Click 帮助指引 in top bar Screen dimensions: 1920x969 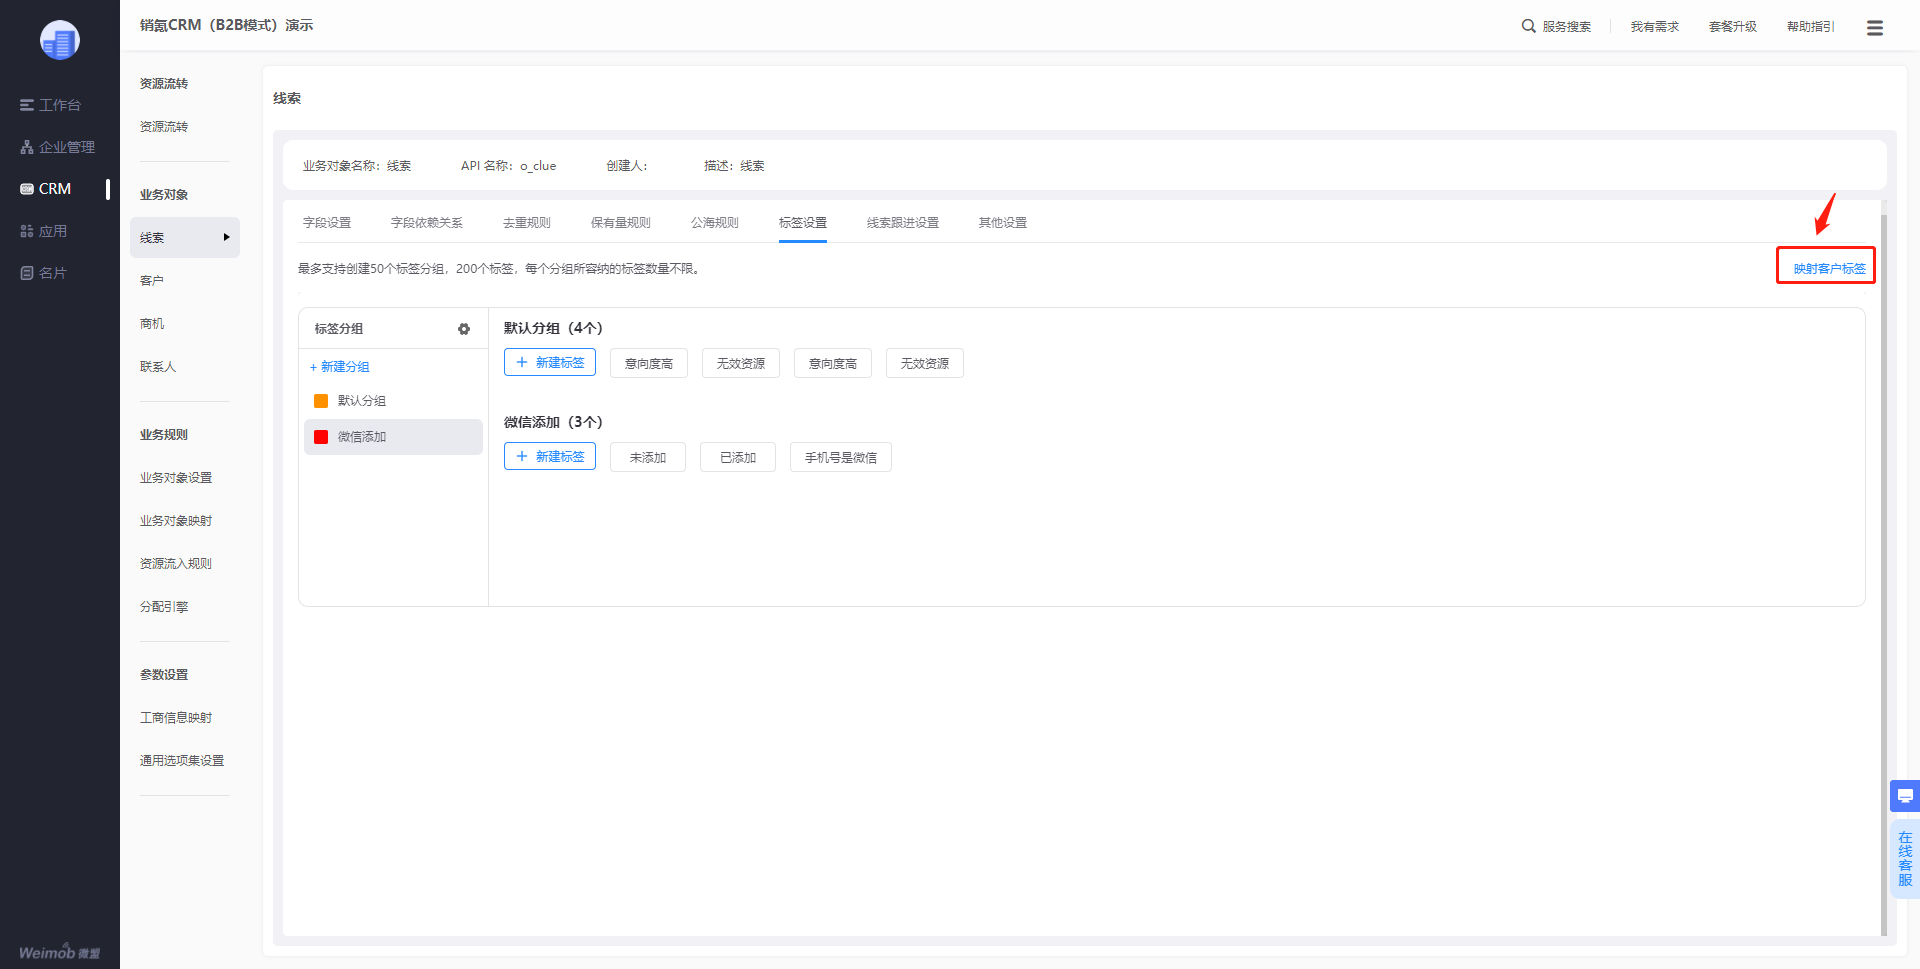(x=1811, y=27)
